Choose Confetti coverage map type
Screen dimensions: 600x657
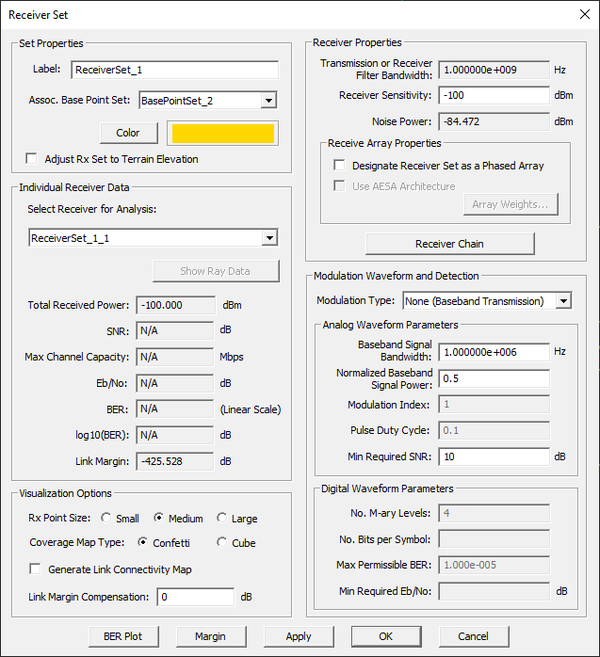coord(143,542)
